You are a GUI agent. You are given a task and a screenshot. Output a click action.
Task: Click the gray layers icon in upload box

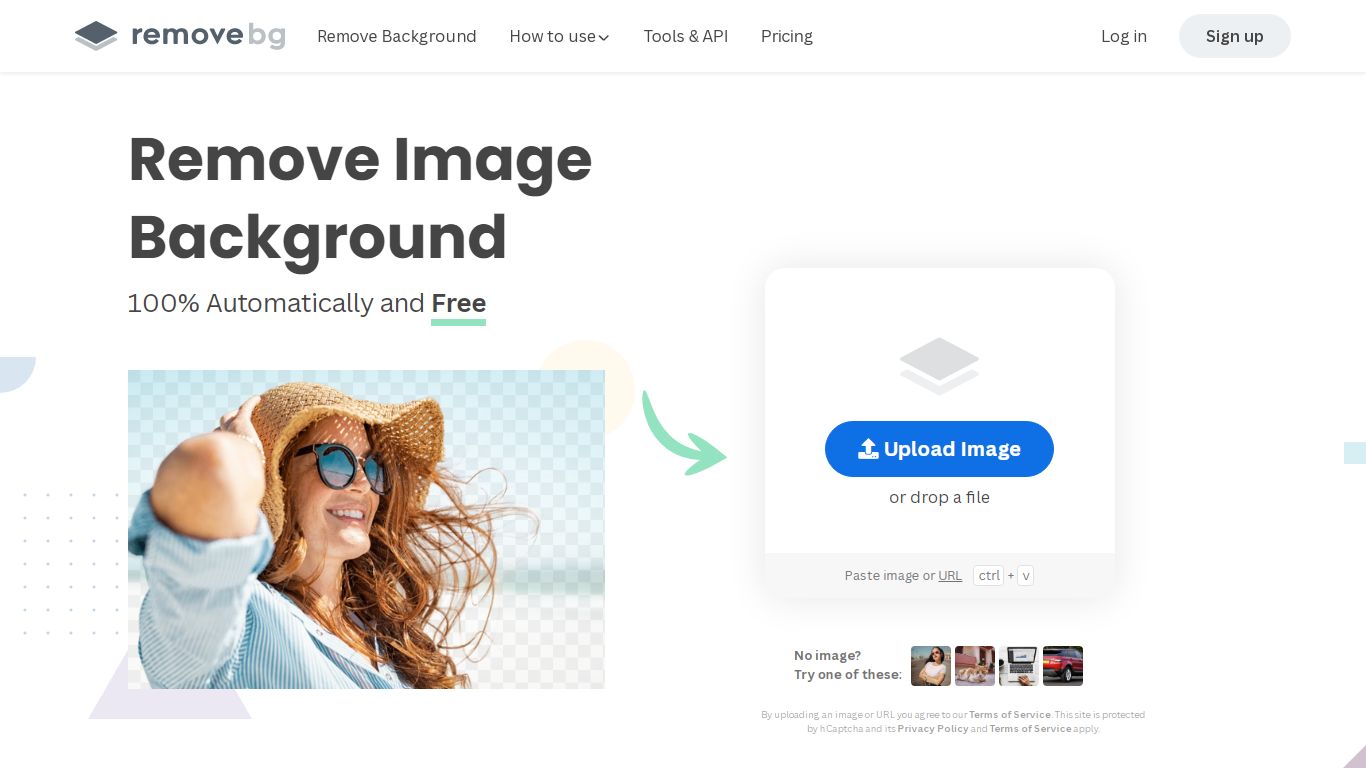point(939,366)
